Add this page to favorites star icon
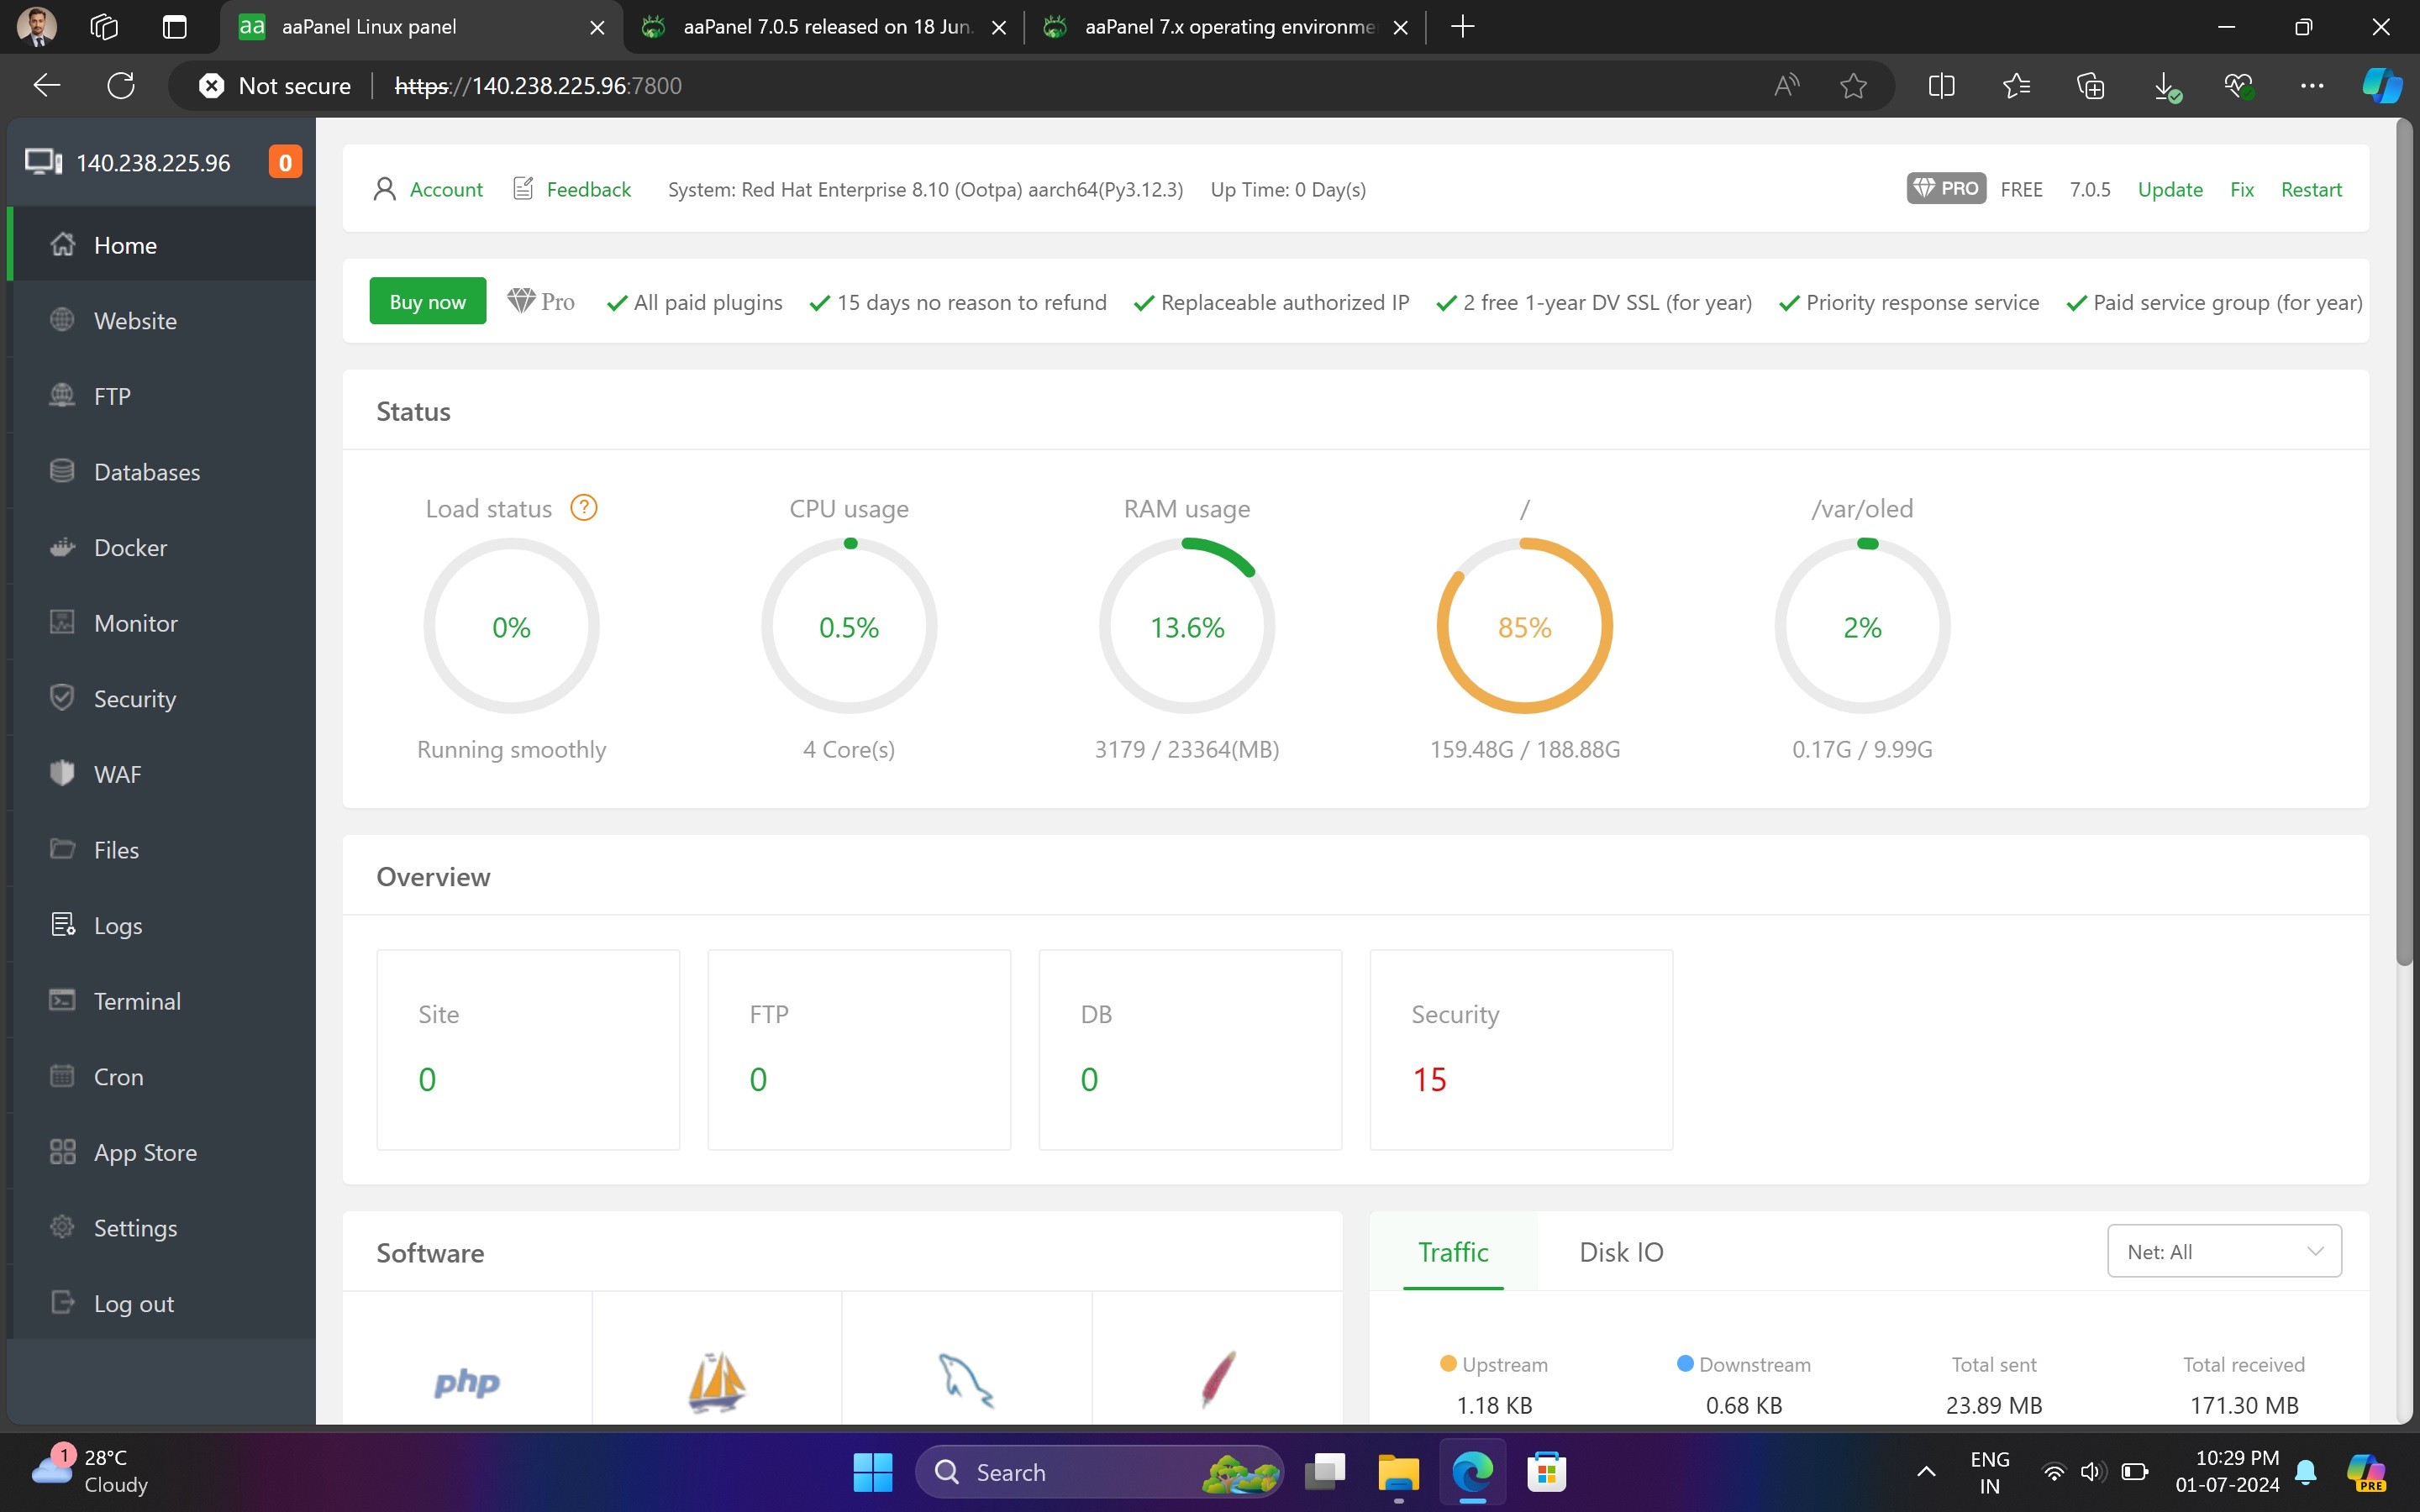This screenshot has width=2420, height=1512. click(x=1853, y=86)
